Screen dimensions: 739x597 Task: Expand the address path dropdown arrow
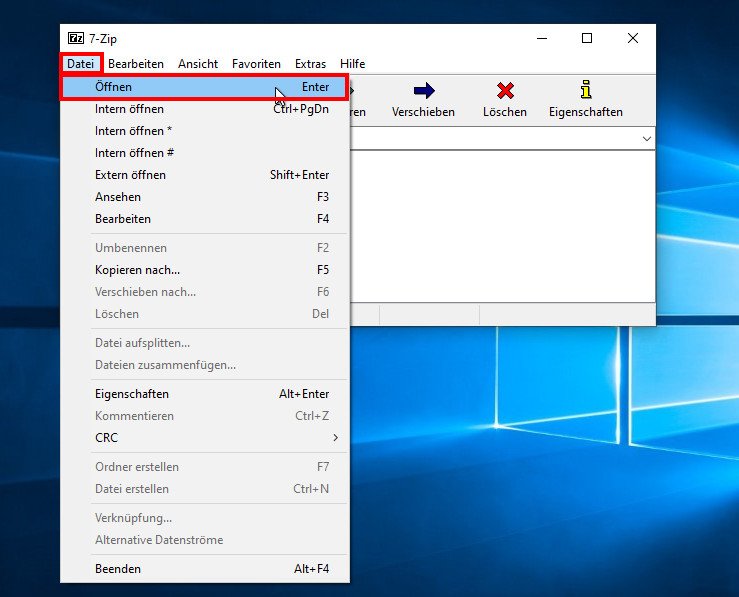point(646,138)
